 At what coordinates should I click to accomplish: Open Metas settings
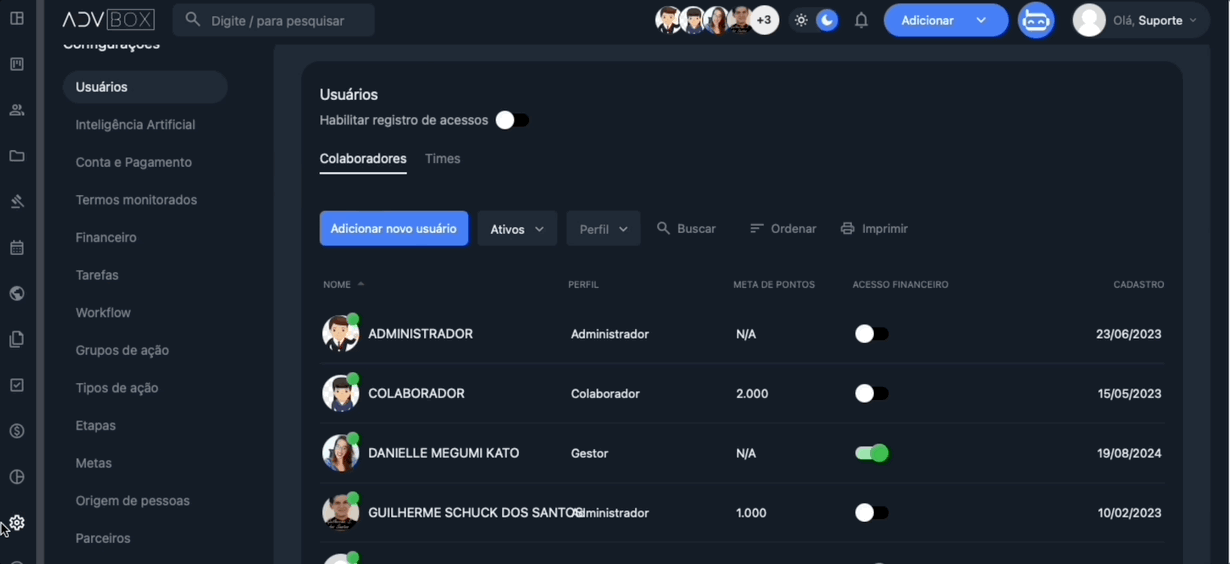pyautogui.click(x=94, y=464)
